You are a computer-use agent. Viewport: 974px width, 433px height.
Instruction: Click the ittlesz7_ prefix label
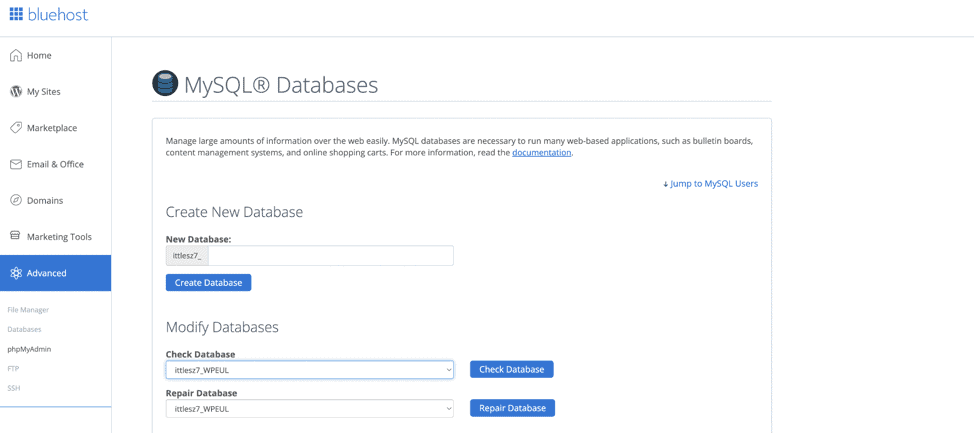click(187, 256)
